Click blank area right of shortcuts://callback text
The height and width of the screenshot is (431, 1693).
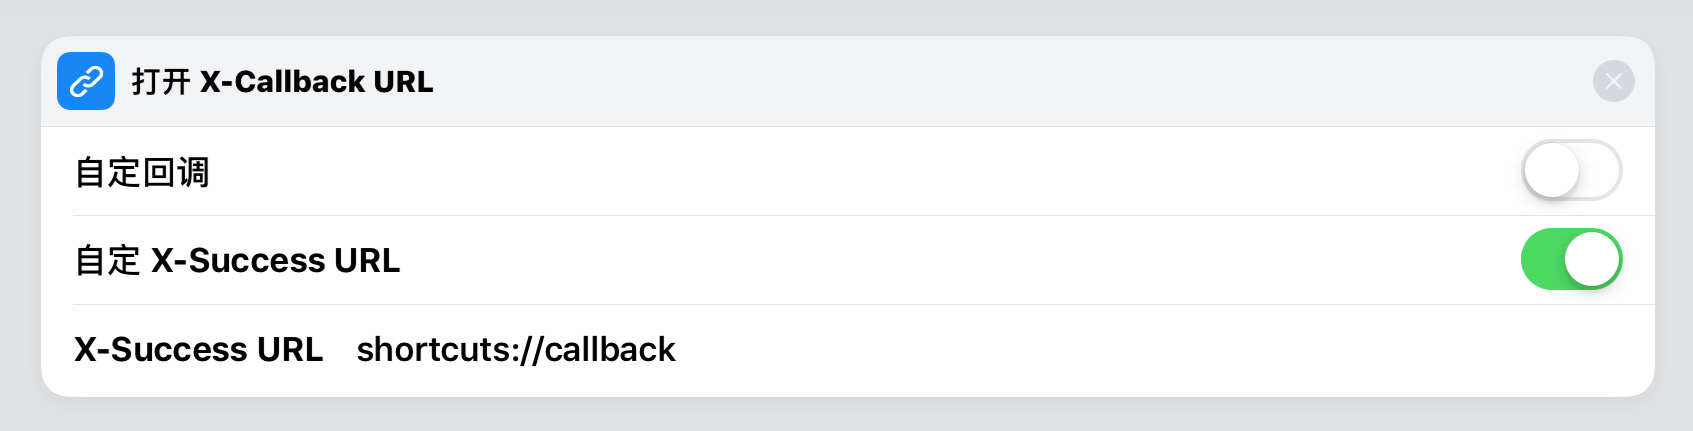(1100, 349)
